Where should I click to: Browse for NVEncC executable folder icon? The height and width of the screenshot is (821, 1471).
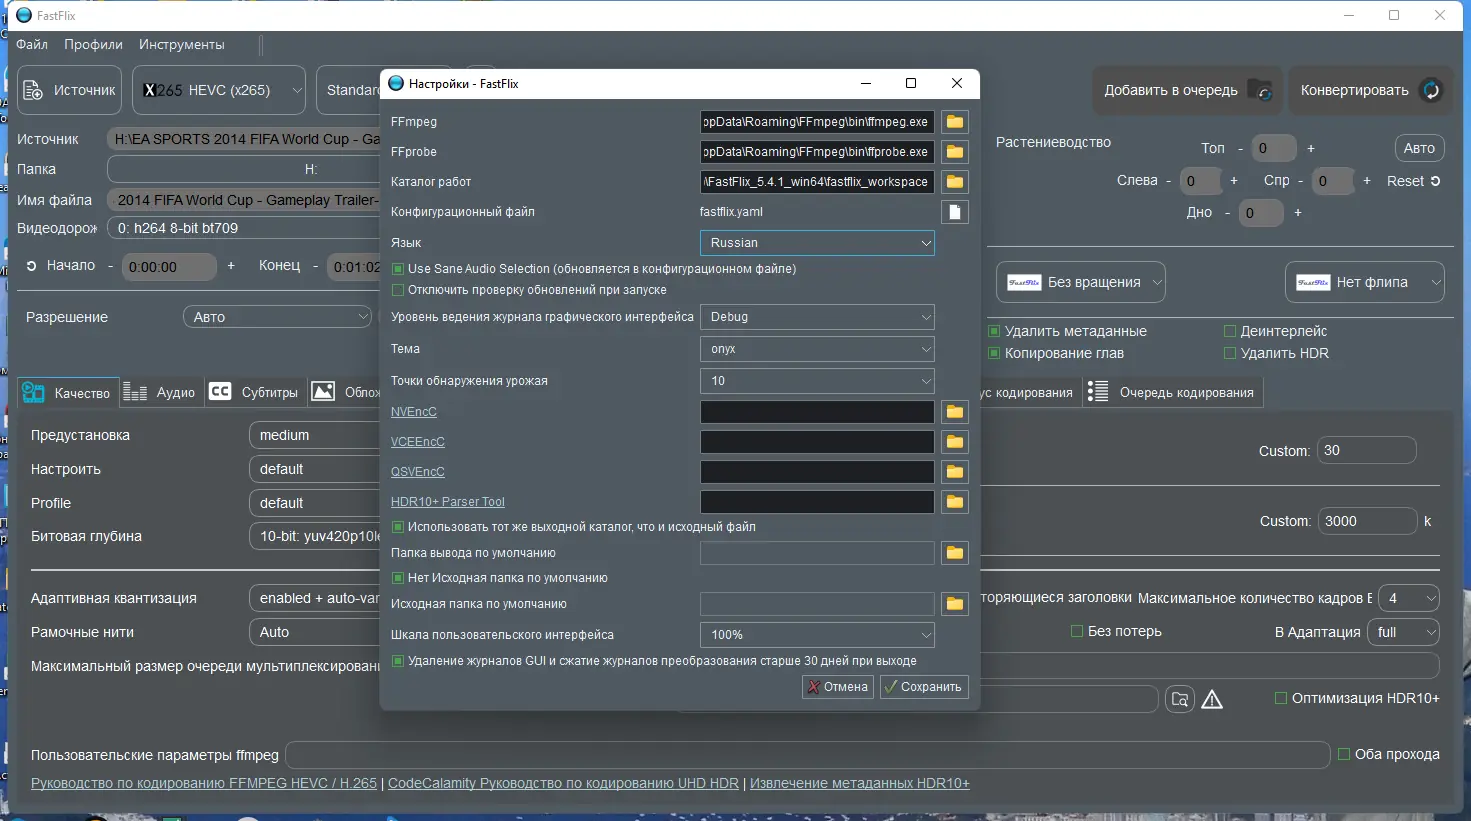(955, 412)
